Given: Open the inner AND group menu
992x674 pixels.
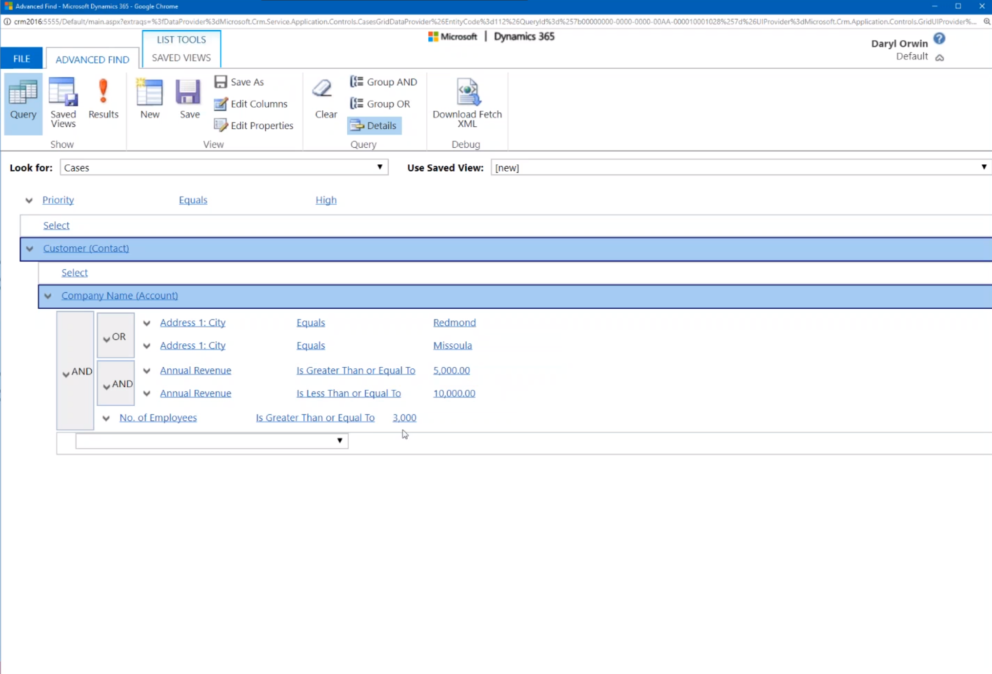Looking at the screenshot, I should pos(115,384).
